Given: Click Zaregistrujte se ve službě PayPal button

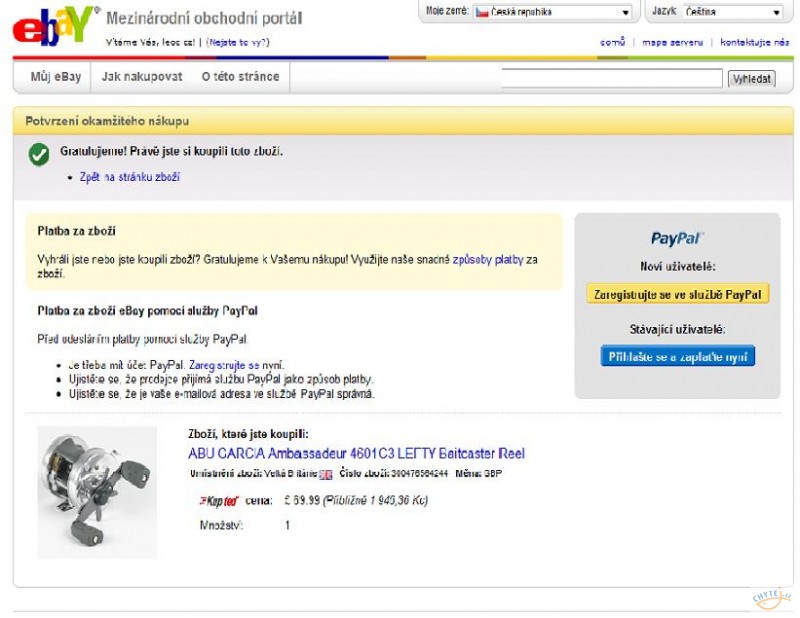Looking at the screenshot, I should tap(678, 294).
